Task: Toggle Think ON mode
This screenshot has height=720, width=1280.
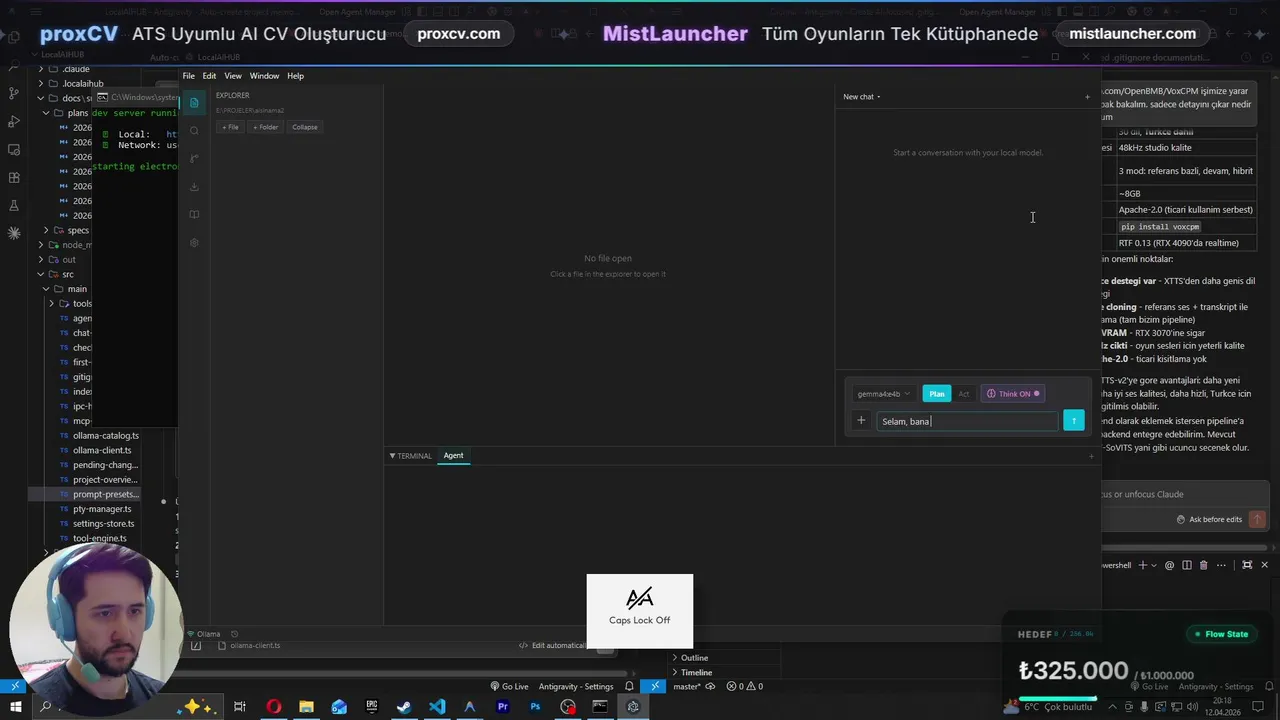Action: coord(1013,394)
